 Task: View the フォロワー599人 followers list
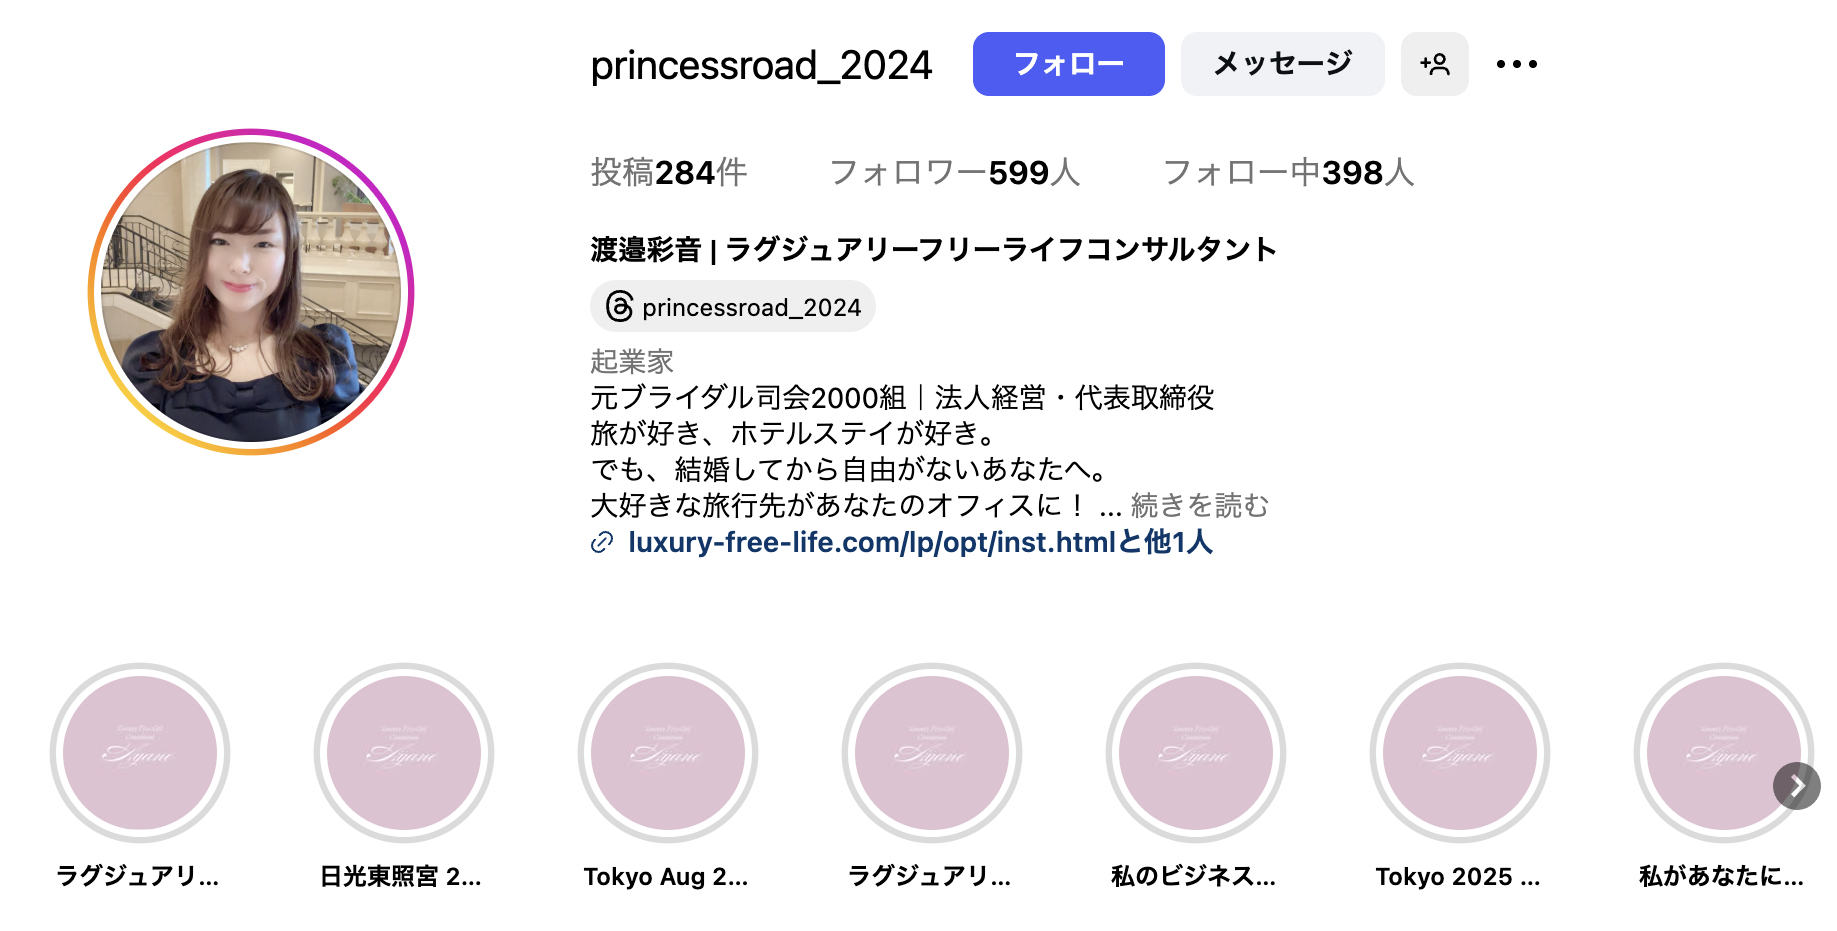[954, 172]
